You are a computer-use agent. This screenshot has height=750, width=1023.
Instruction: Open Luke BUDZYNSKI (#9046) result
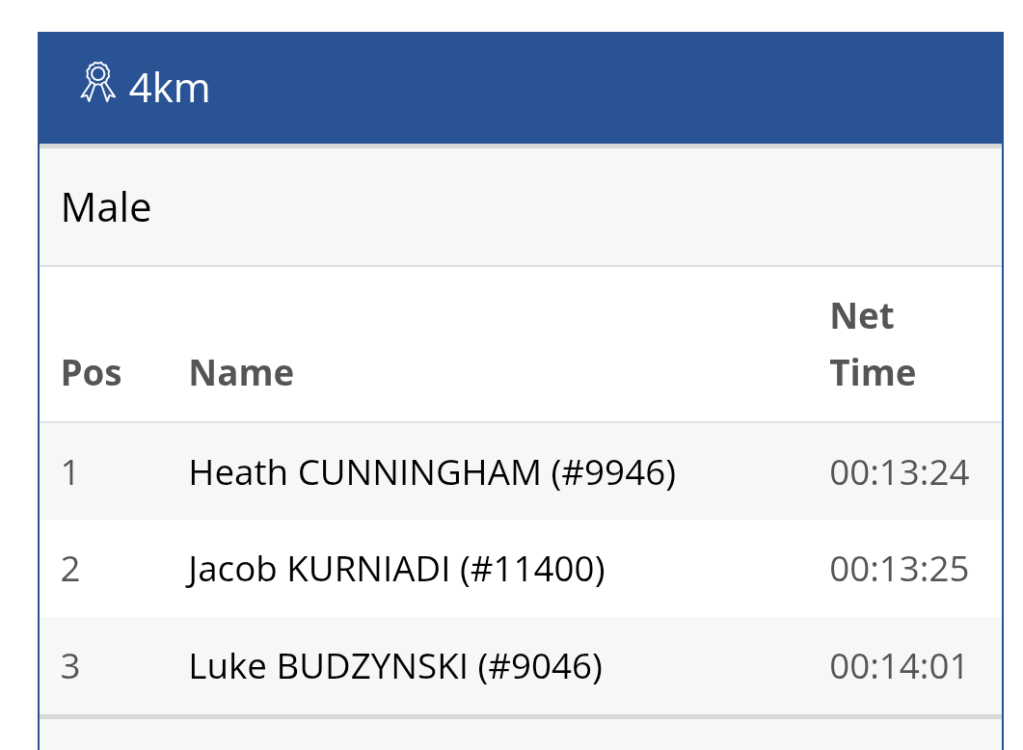tap(395, 667)
